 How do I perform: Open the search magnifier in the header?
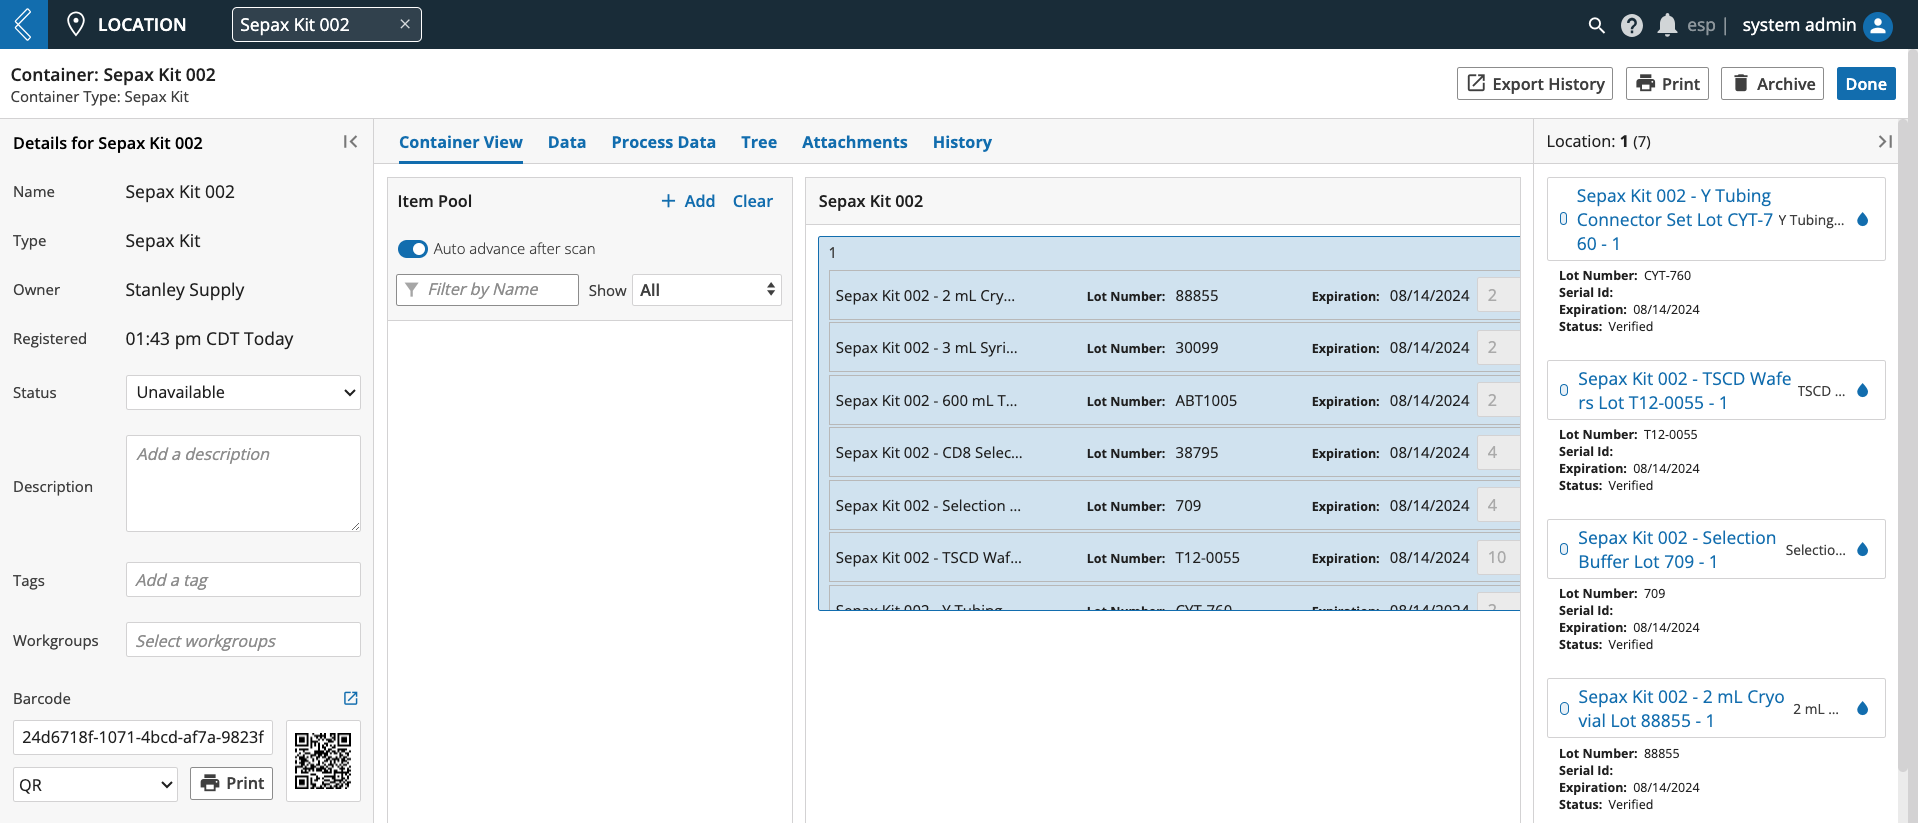tap(1596, 25)
